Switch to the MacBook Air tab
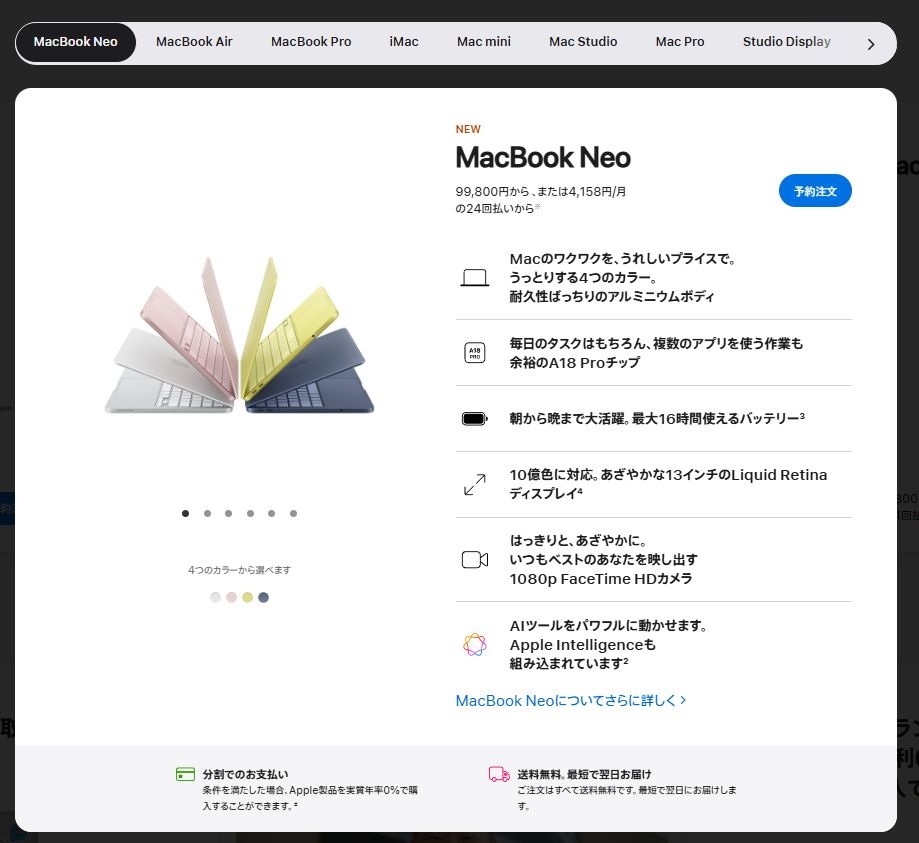The width and height of the screenshot is (919, 843). tap(194, 42)
